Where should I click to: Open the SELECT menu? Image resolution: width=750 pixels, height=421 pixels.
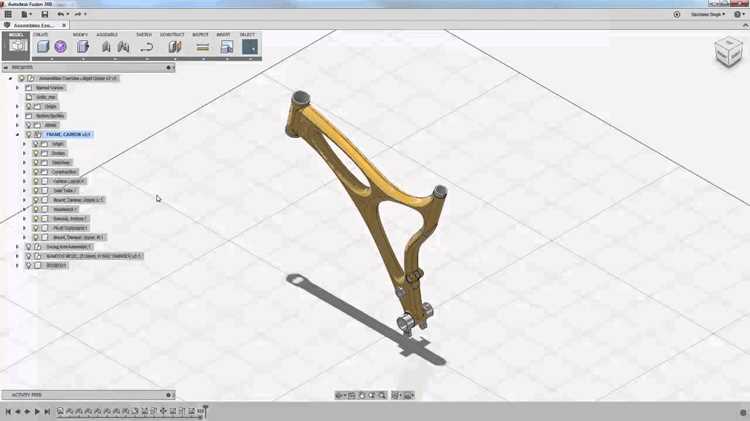pos(247,34)
